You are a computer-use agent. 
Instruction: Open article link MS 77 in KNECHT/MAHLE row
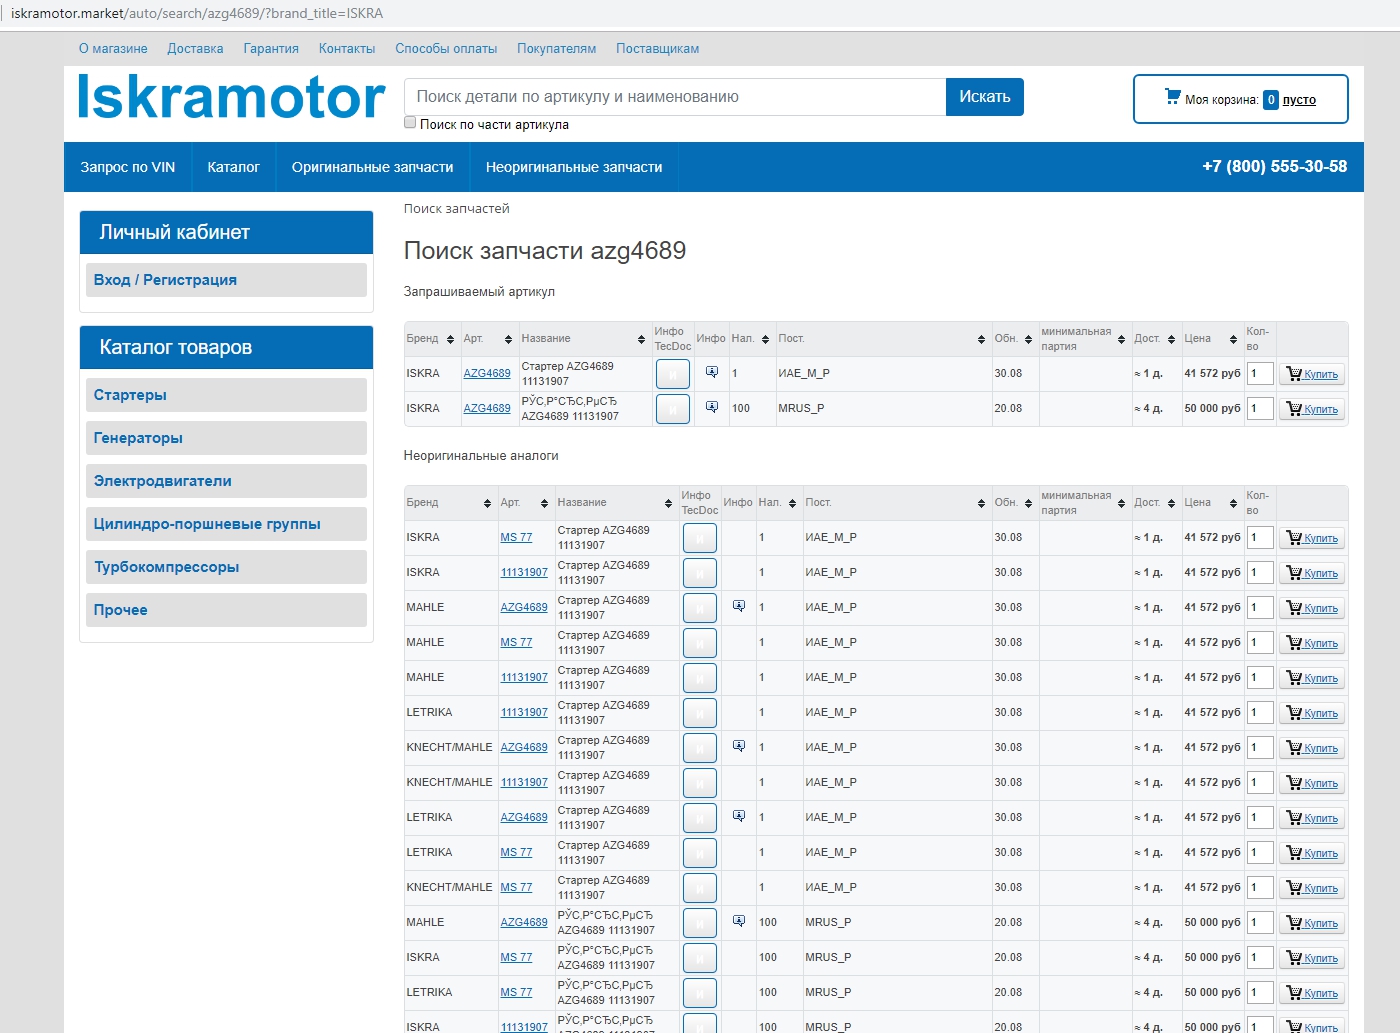click(x=516, y=887)
